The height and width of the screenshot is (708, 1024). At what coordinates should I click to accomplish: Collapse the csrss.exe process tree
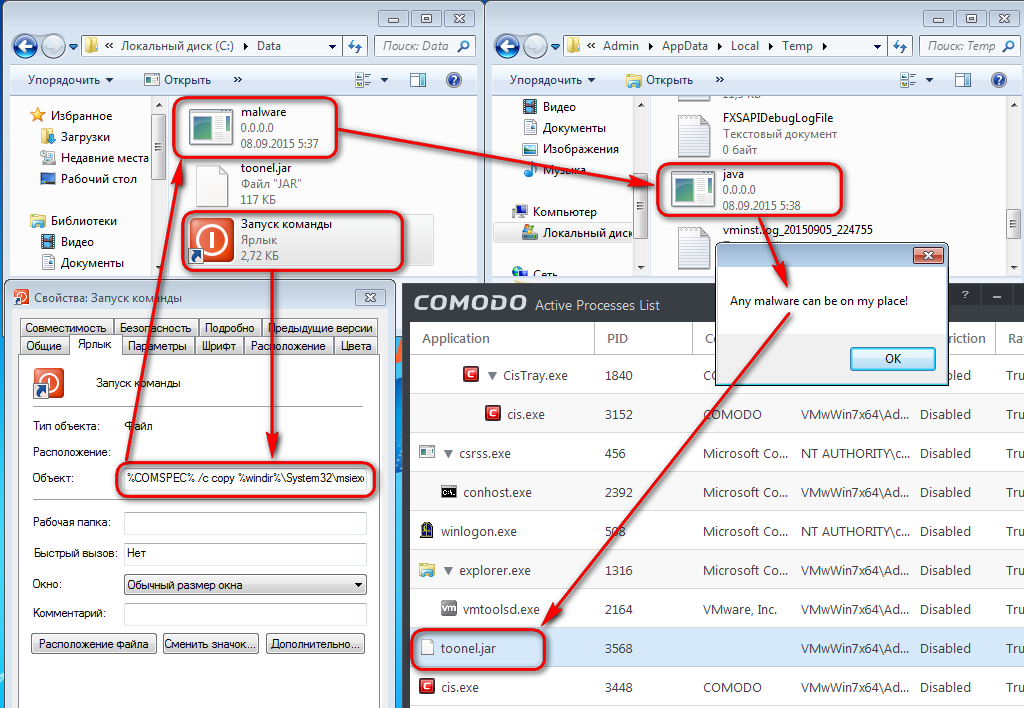click(x=449, y=454)
